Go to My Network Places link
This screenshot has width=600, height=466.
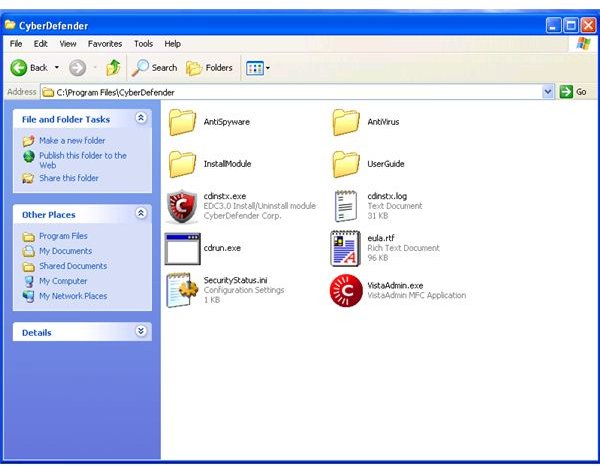click(73, 296)
